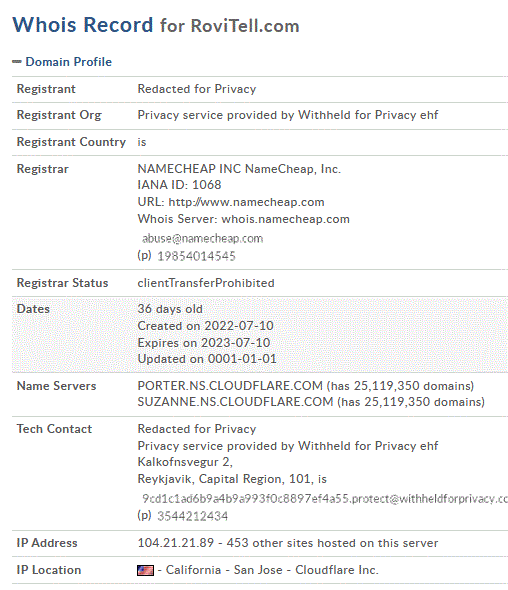The height and width of the screenshot is (590, 508).
Task: Click the Created on 2022-07-10 date
Action: (205, 326)
